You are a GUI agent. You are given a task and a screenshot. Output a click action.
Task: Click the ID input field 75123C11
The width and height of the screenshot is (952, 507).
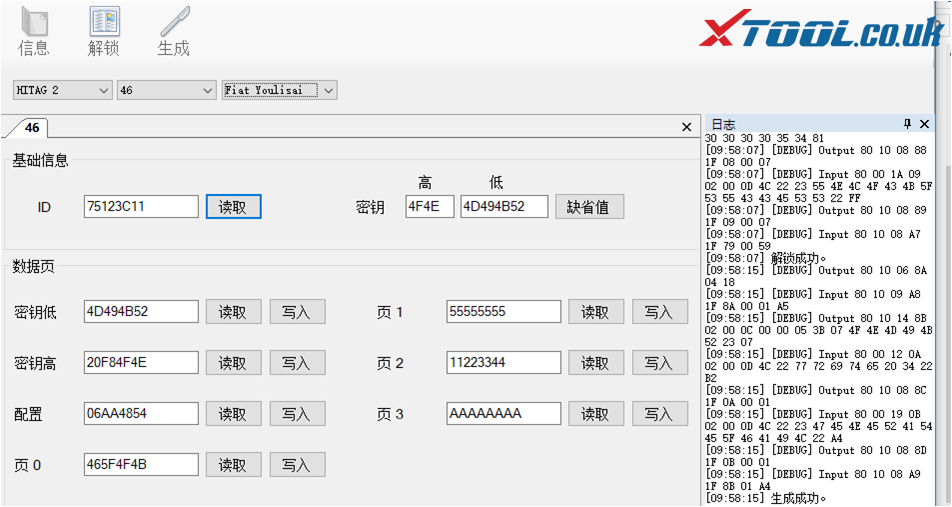141,206
